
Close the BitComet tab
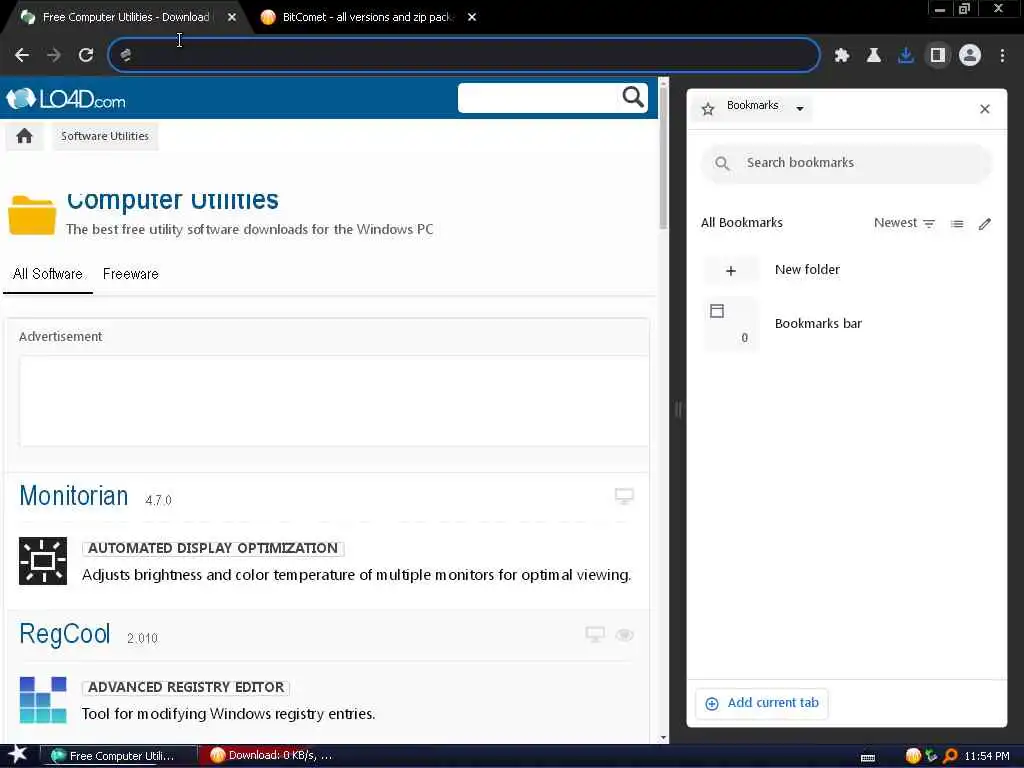[472, 18]
